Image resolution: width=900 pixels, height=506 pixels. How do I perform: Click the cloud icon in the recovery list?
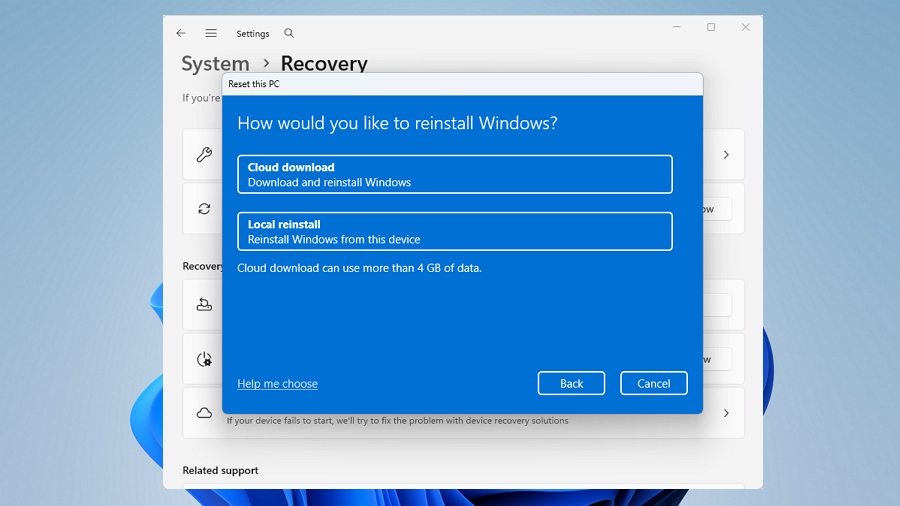click(204, 413)
